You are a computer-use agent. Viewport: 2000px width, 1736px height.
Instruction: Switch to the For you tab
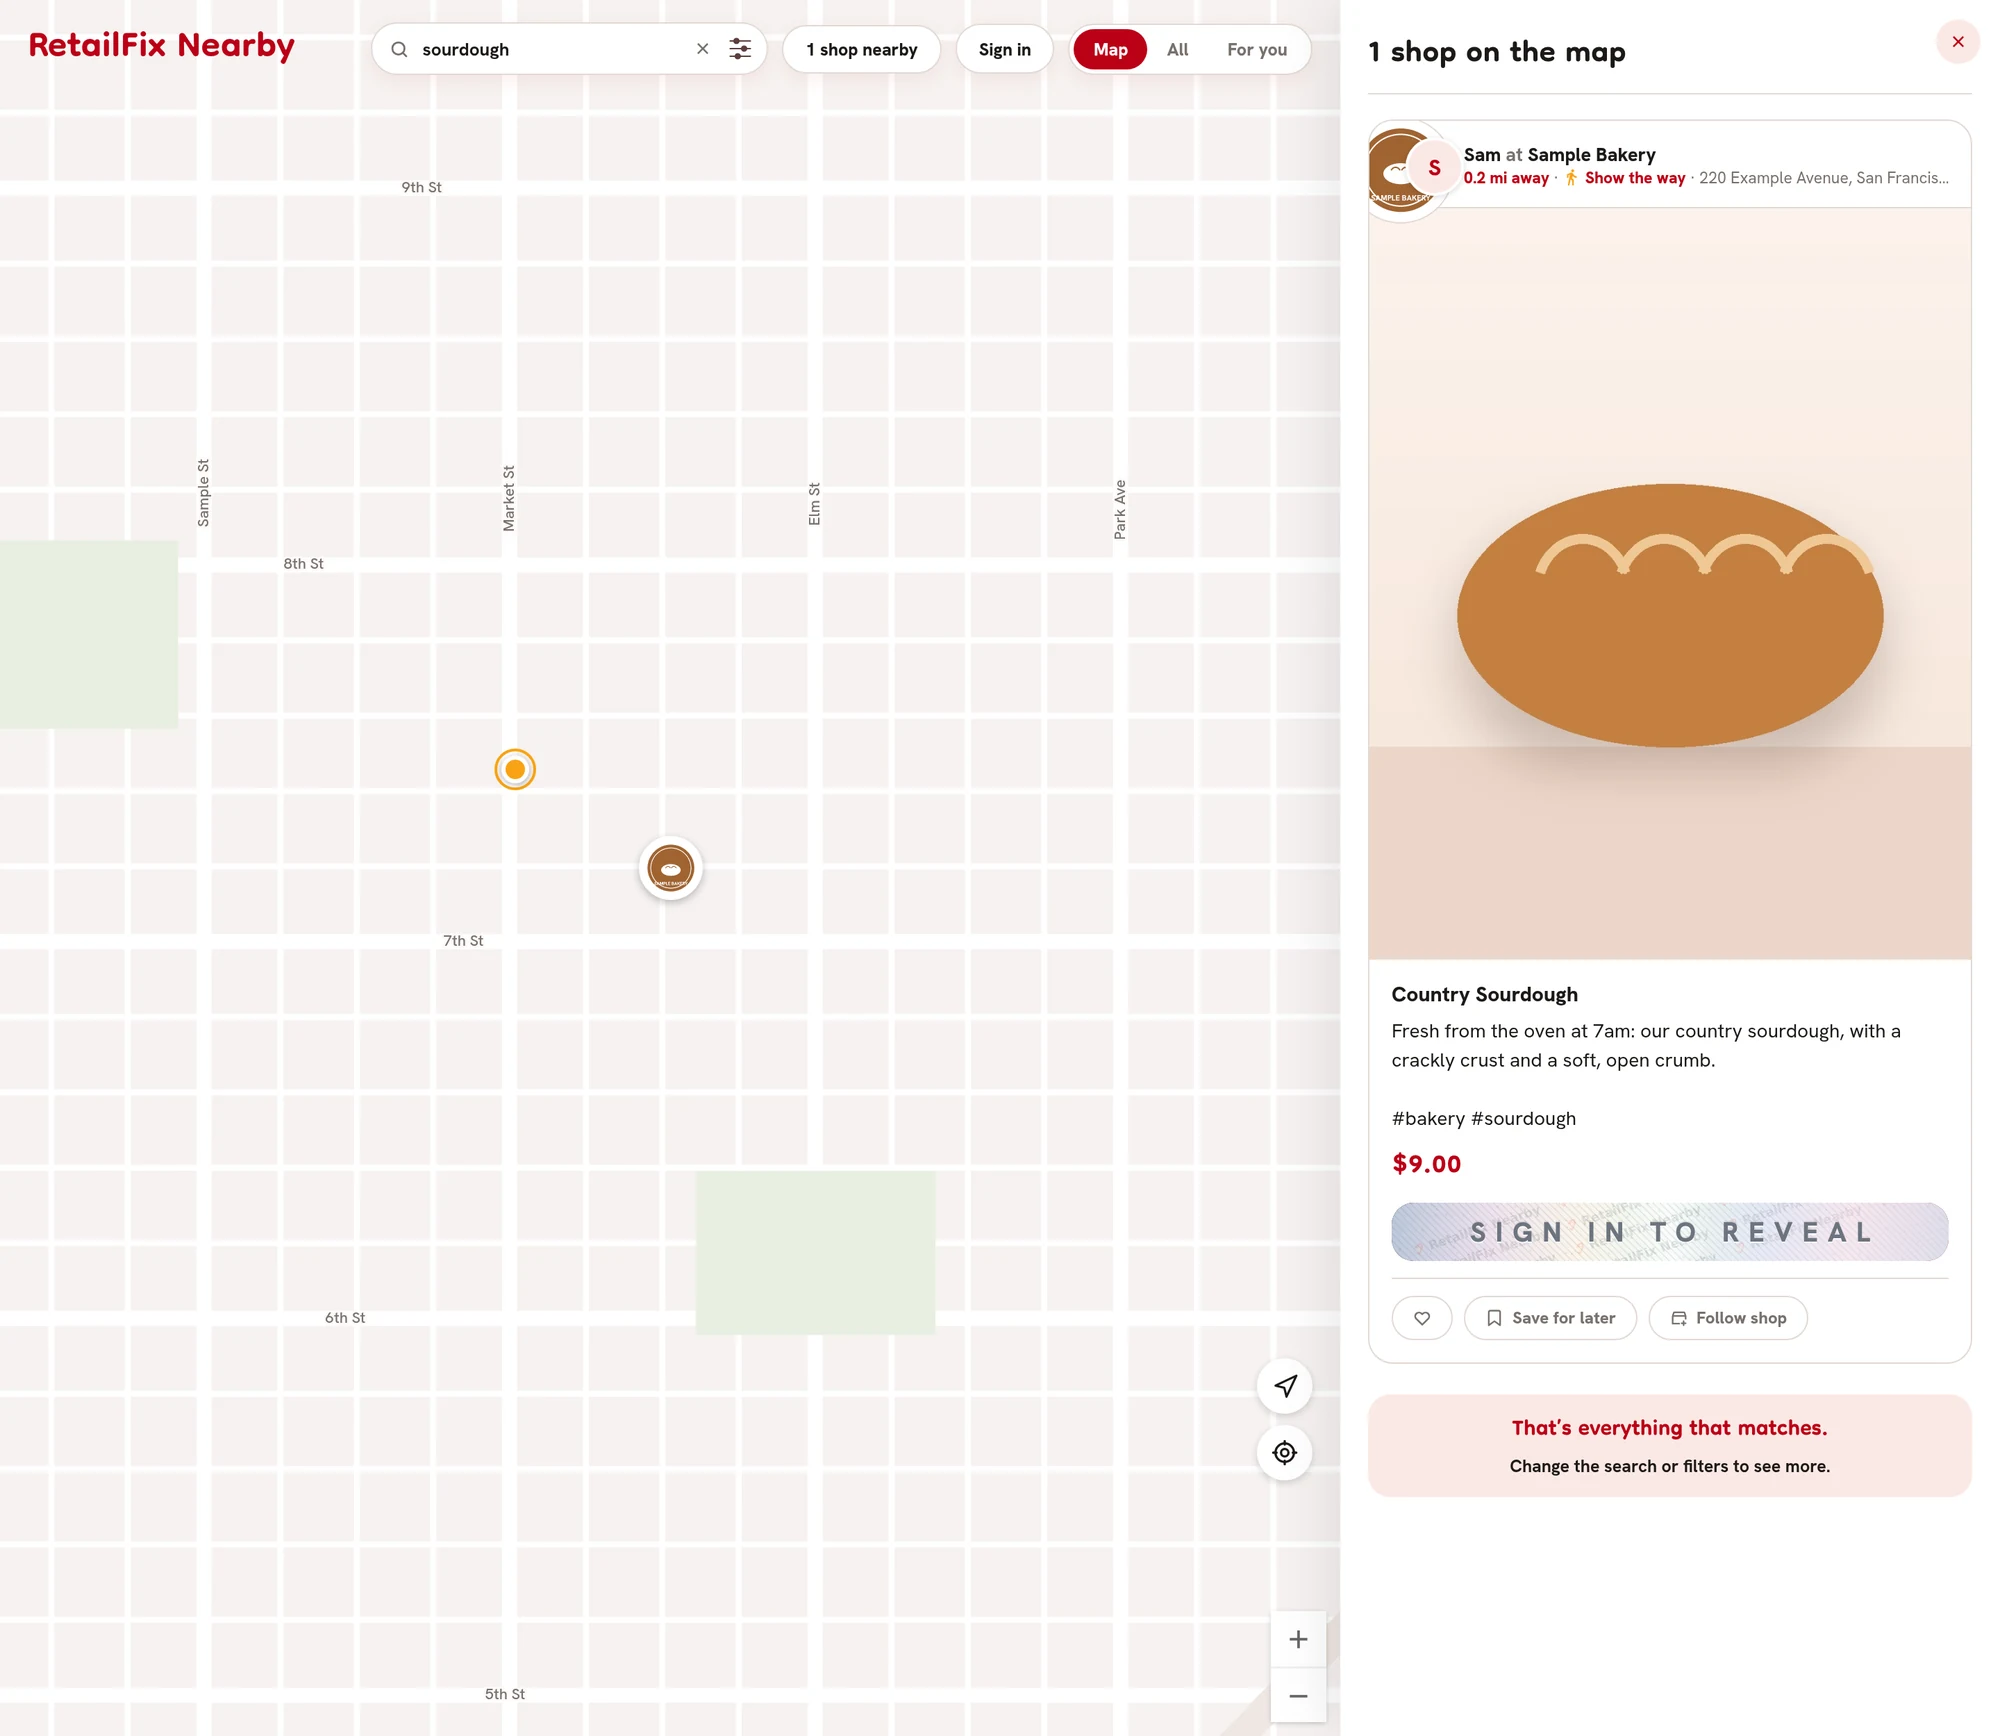click(x=1257, y=49)
